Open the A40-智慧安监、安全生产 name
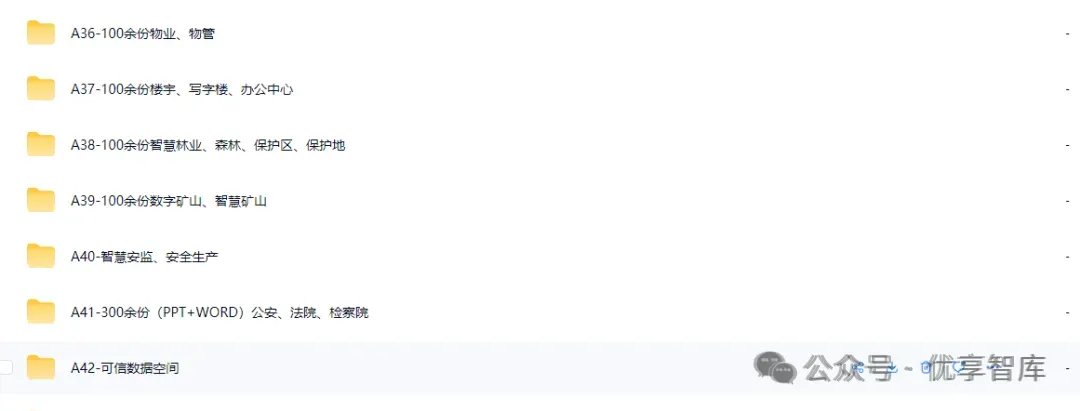The width and height of the screenshot is (1080, 411). pos(145,257)
